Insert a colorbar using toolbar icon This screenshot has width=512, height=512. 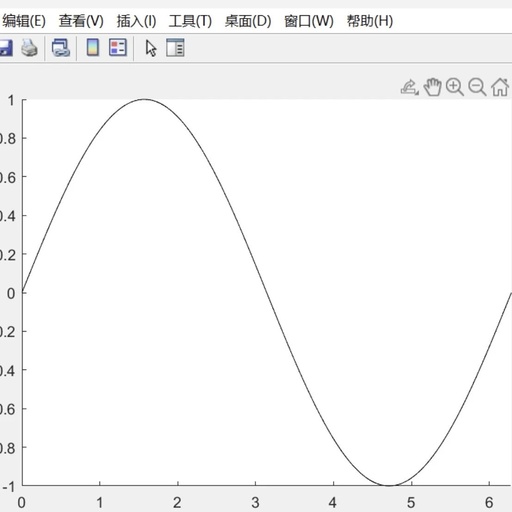[93, 47]
